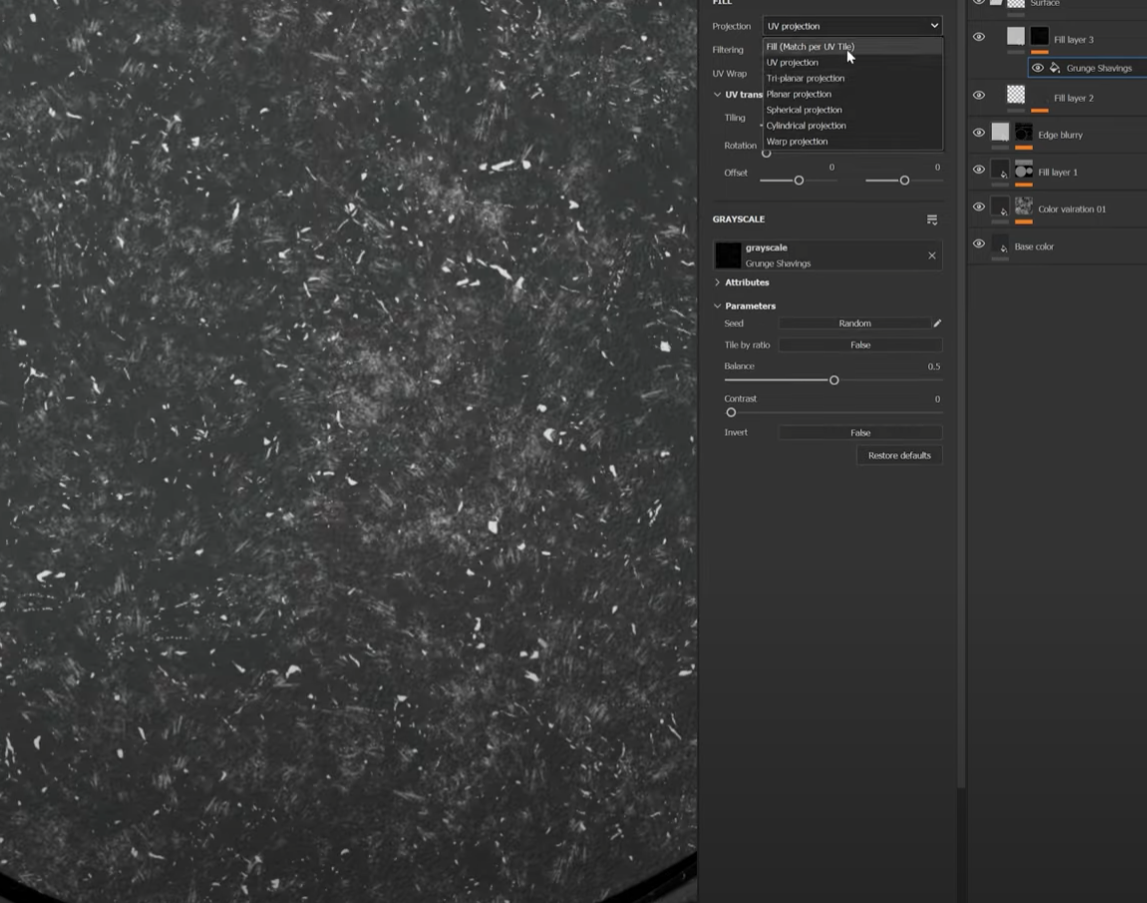Viewport: 1147px width, 903px height.
Task: Click the grayscale resource preview swatch
Action: point(728,255)
